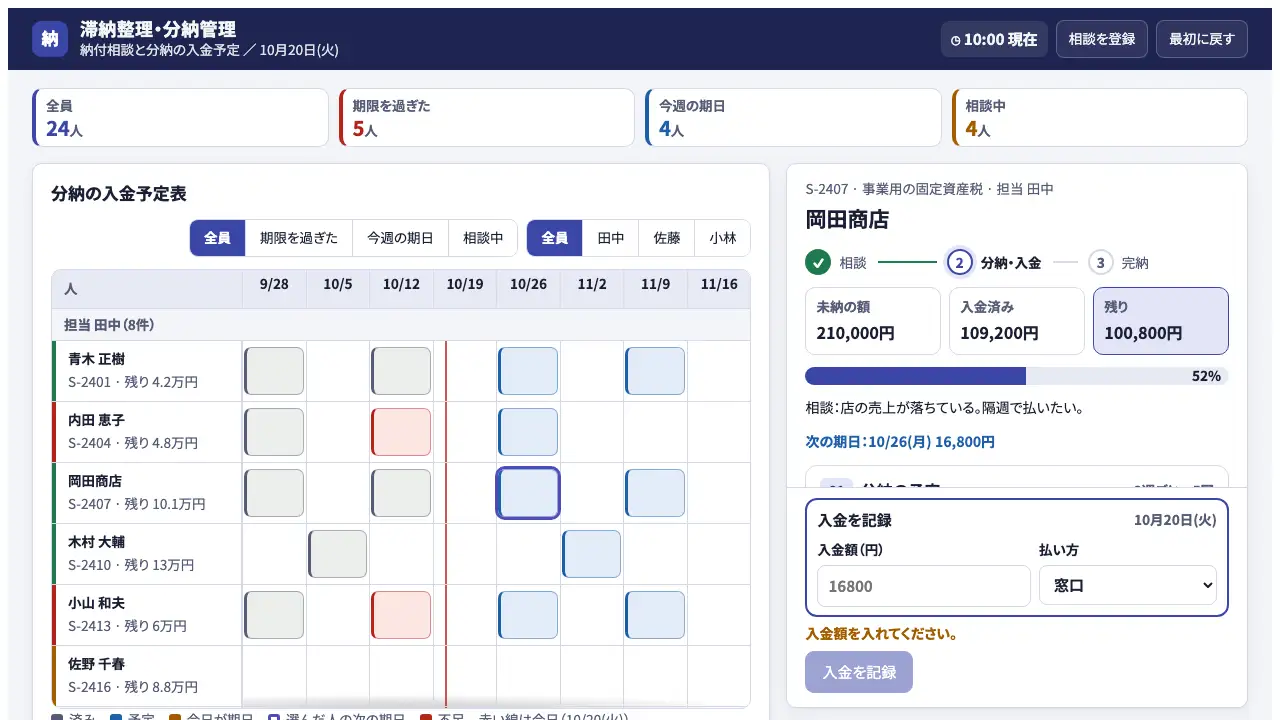1280x720 pixels.
Task: Select the 青木 正樹 row
Action: tap(147, 371)
